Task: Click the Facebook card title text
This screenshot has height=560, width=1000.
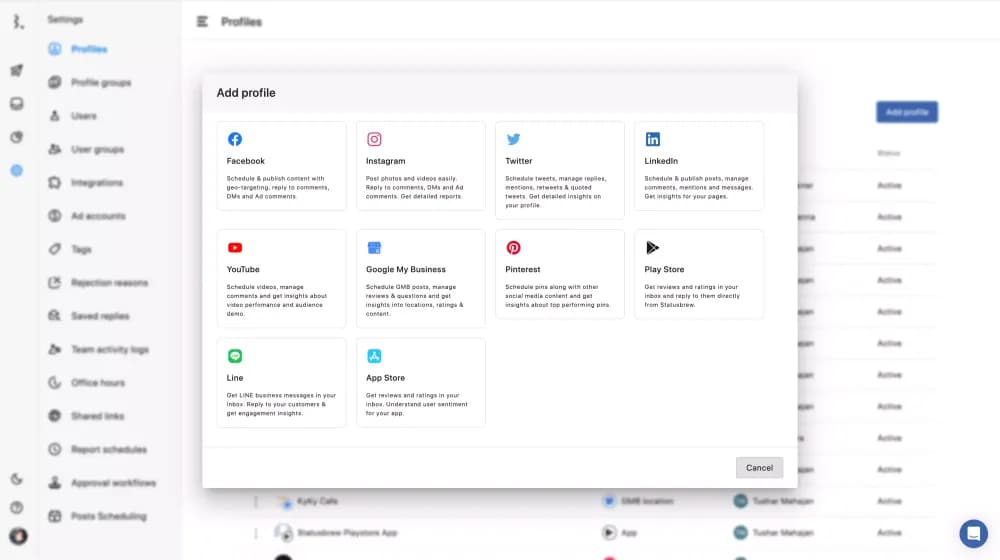Action: (x=246, y=161)
